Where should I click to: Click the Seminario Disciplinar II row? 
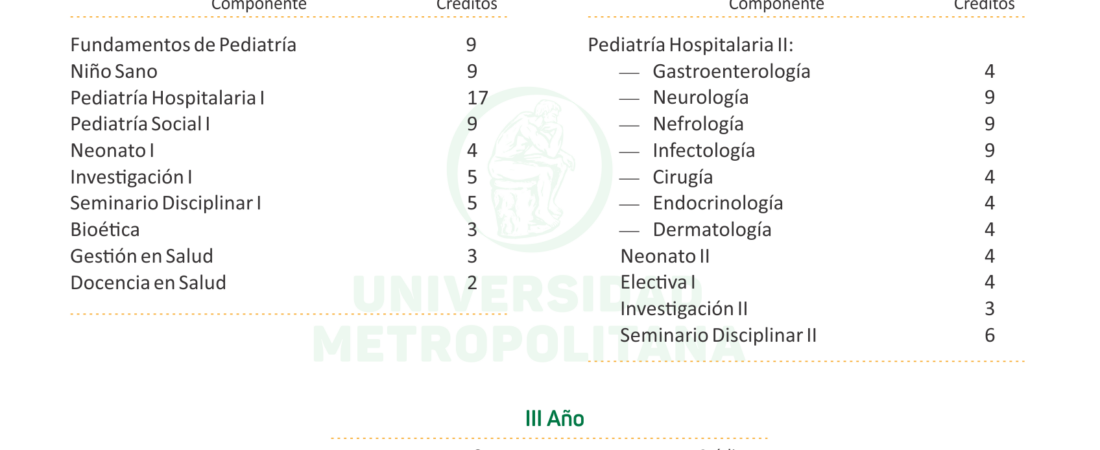tap(807, 336)
